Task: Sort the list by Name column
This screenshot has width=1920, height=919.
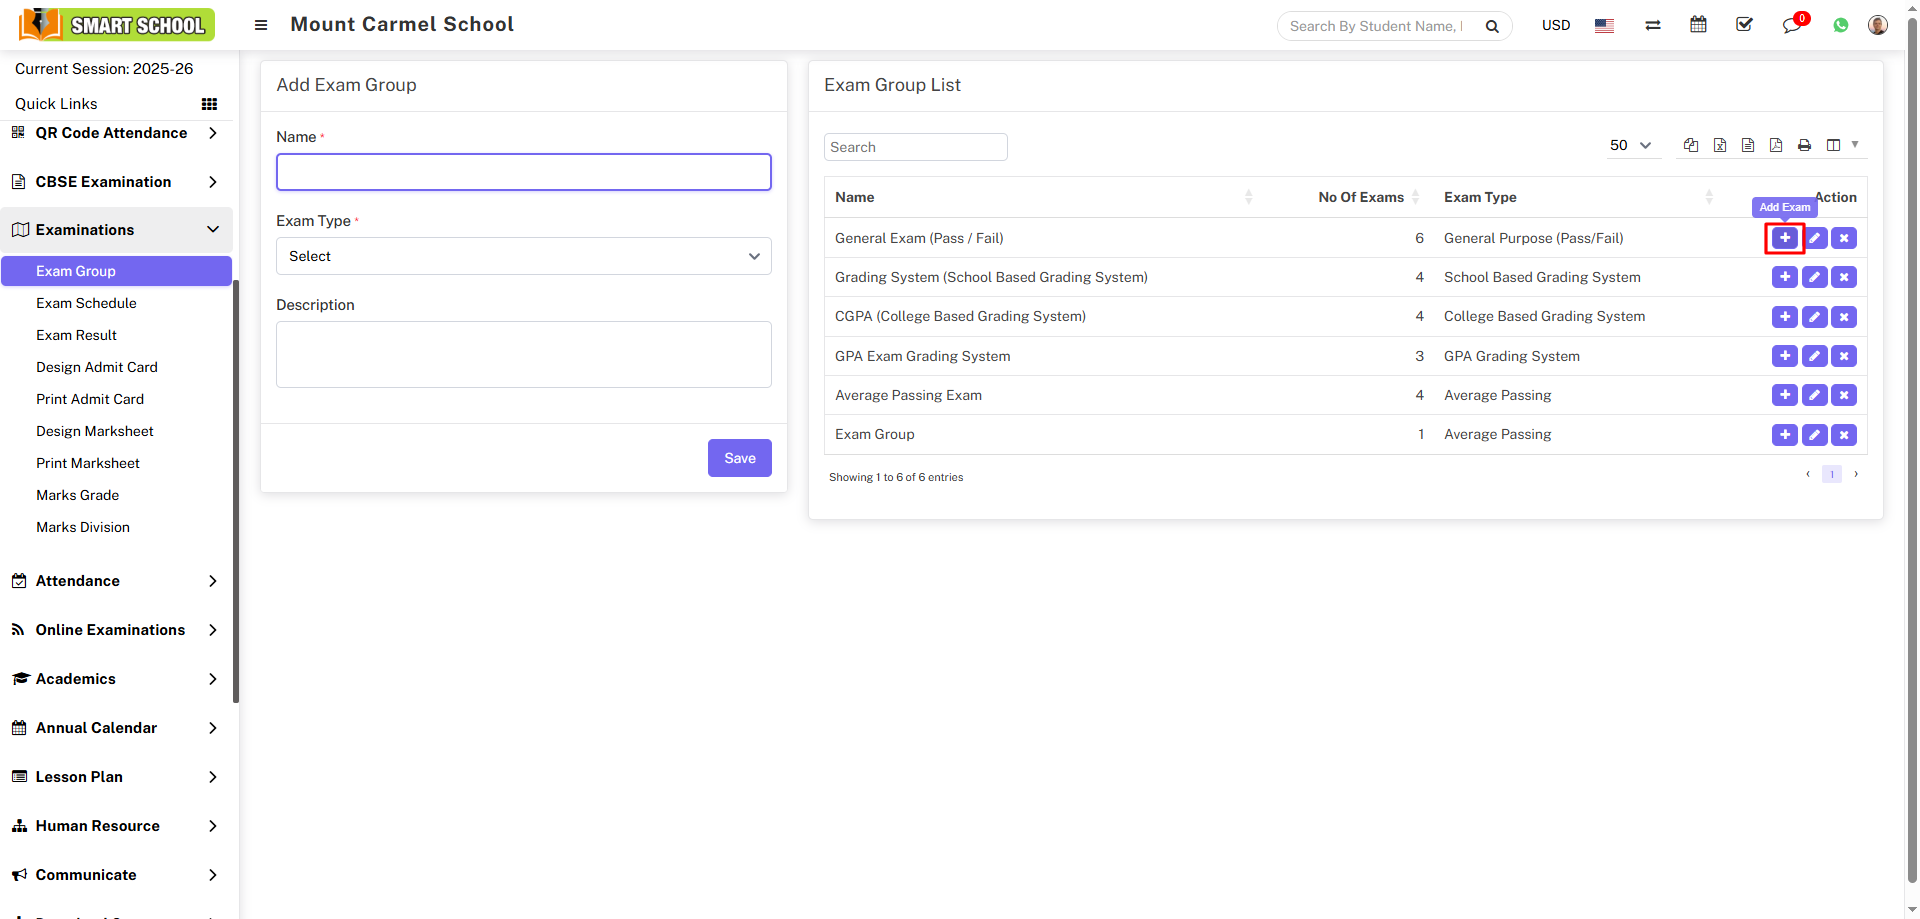Action: pos(855,197)
